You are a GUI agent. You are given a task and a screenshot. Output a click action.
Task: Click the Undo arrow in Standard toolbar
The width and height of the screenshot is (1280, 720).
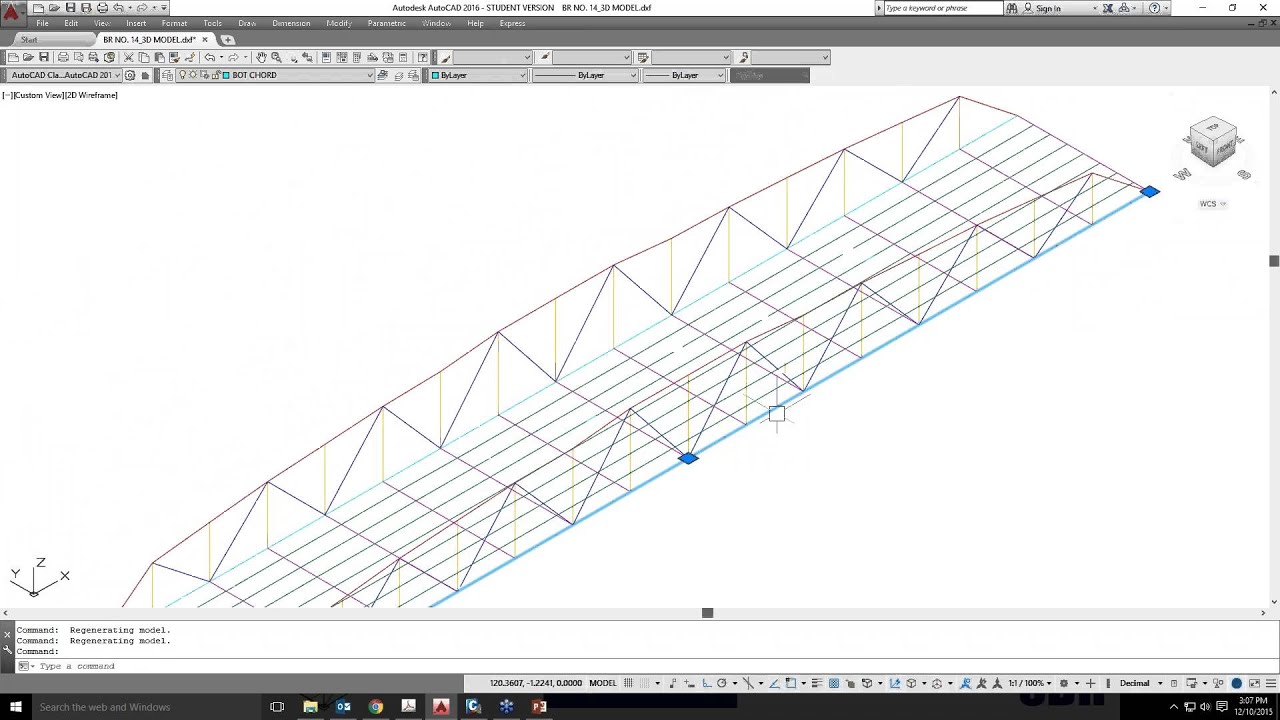click(210, 57)
